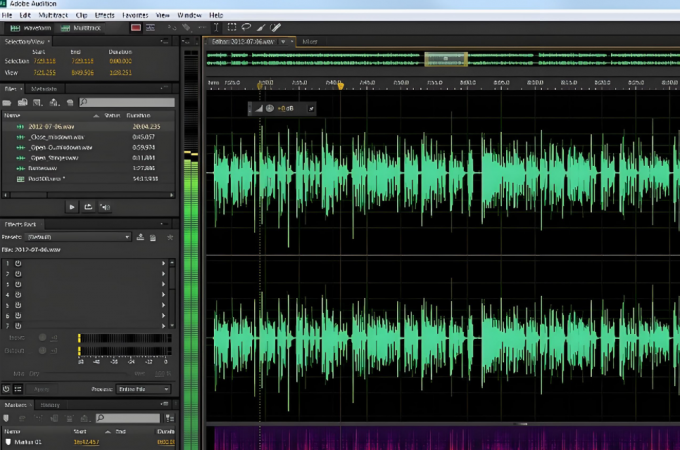Click the overview navigator highlighted region

[445, 59]
